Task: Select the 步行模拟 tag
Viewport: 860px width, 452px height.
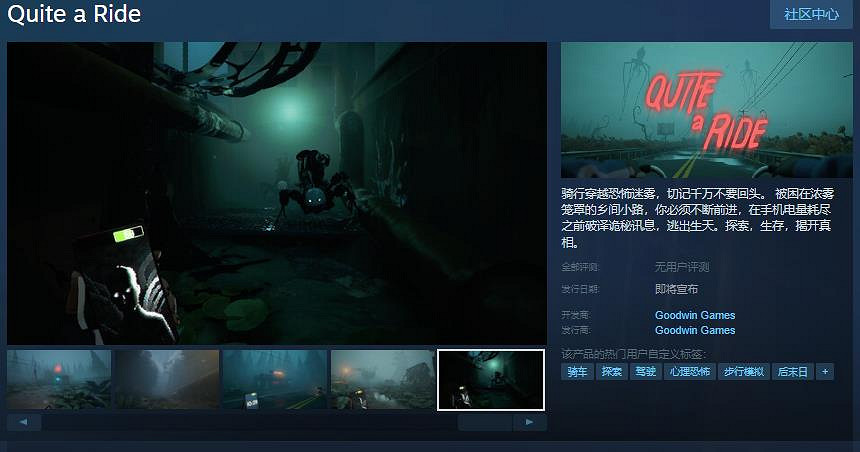Action: pos(744,371)
